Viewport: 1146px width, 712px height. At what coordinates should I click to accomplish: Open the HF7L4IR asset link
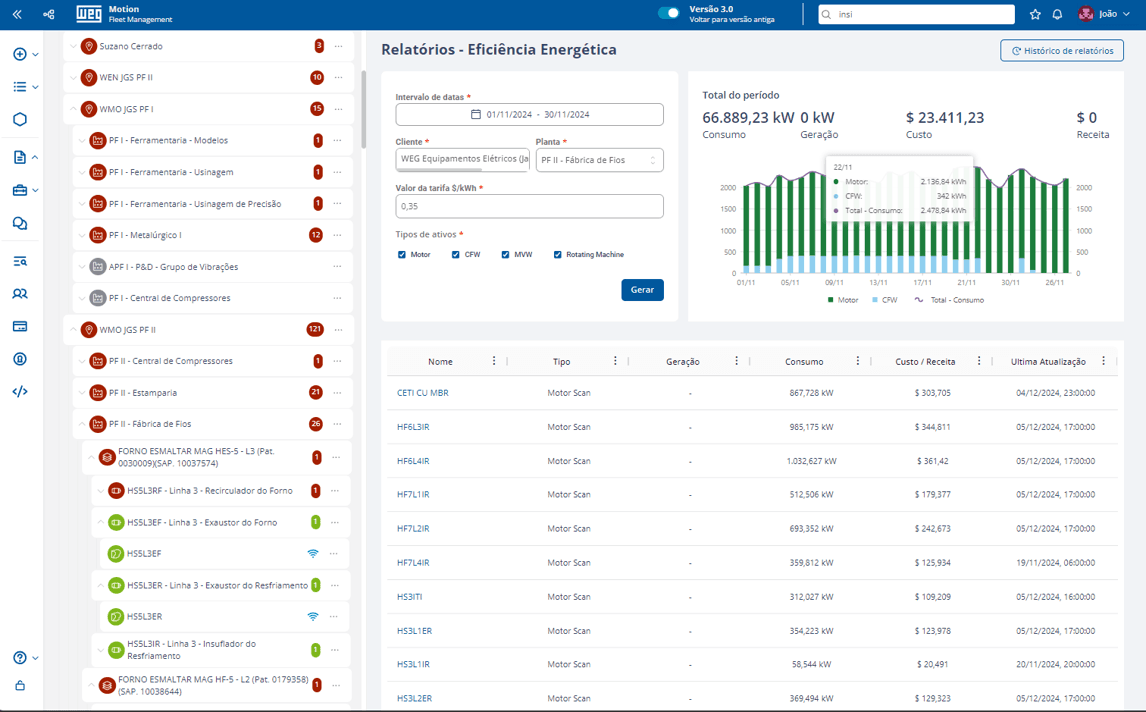coord(413,563)
